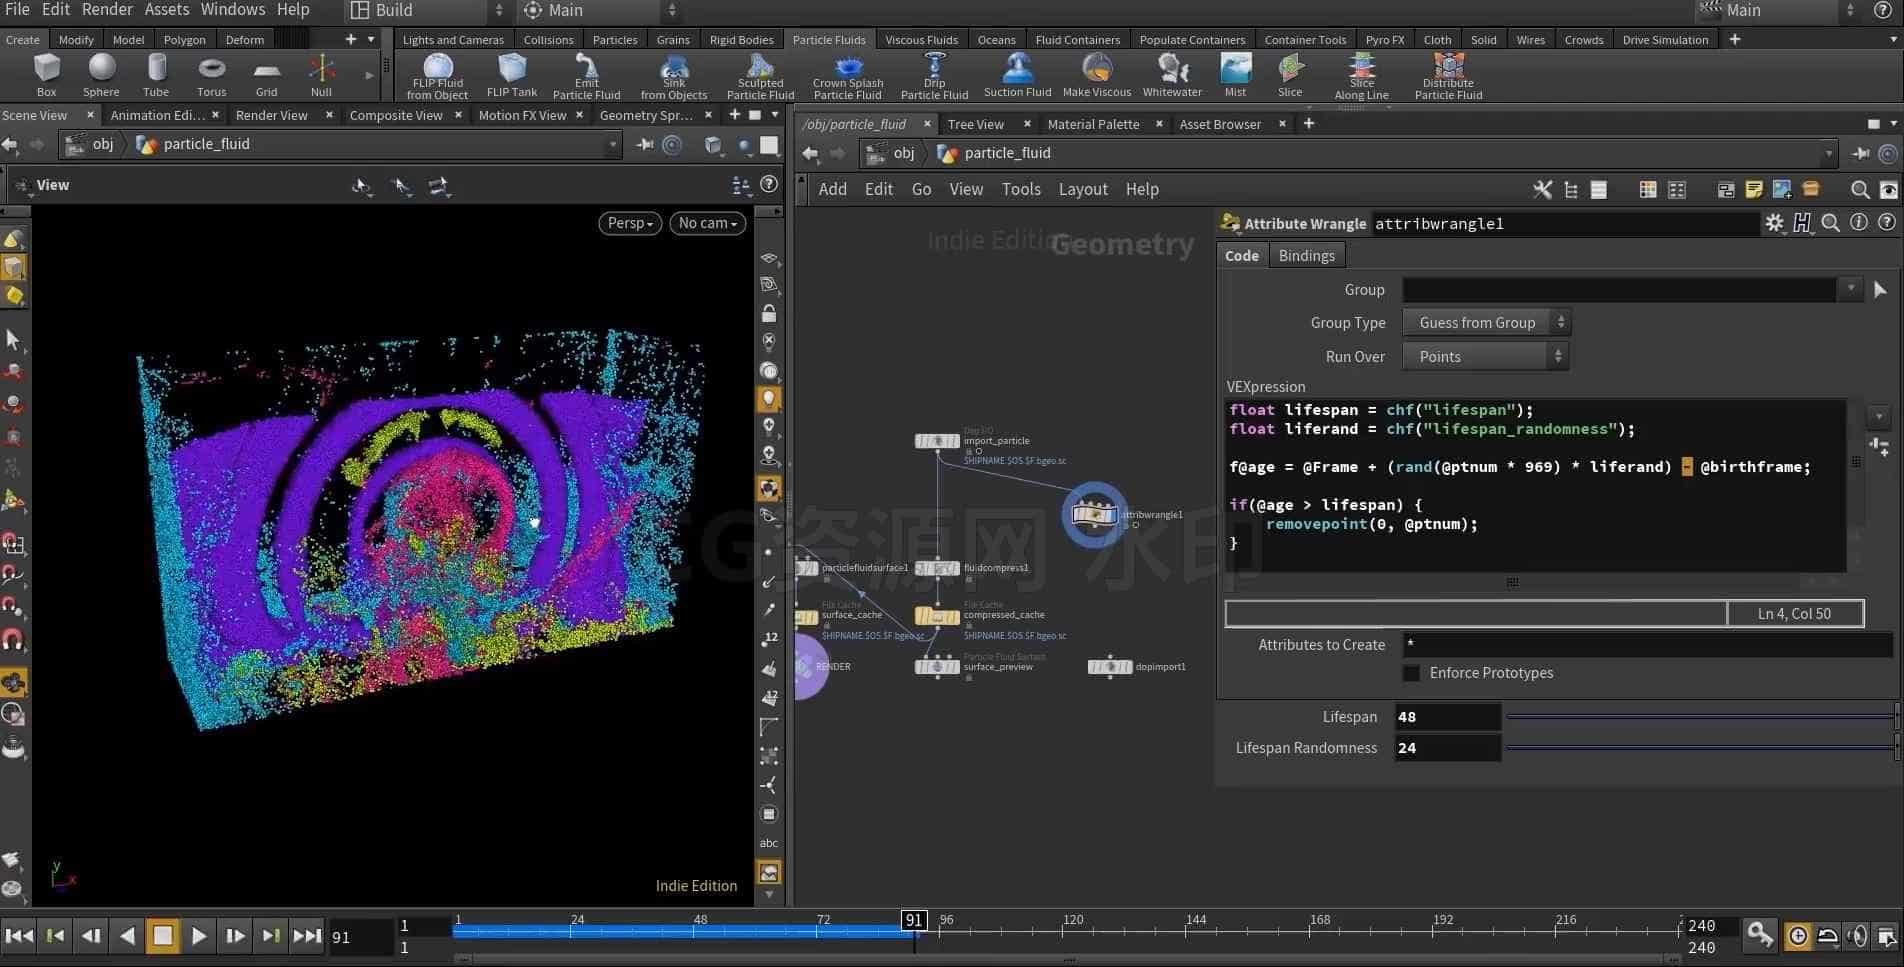Enable the Enforce Prototypes checkbox
1904x967 pixels.
1411,673
